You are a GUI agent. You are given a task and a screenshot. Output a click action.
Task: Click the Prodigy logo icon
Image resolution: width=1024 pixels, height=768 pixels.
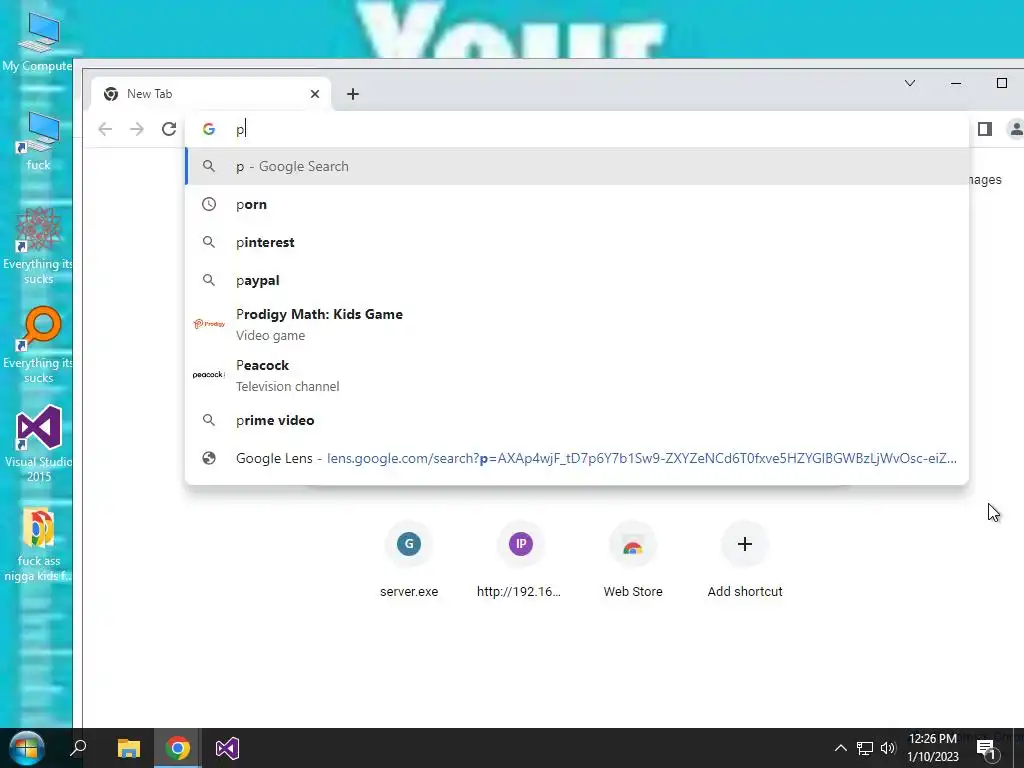click(209, 324)
